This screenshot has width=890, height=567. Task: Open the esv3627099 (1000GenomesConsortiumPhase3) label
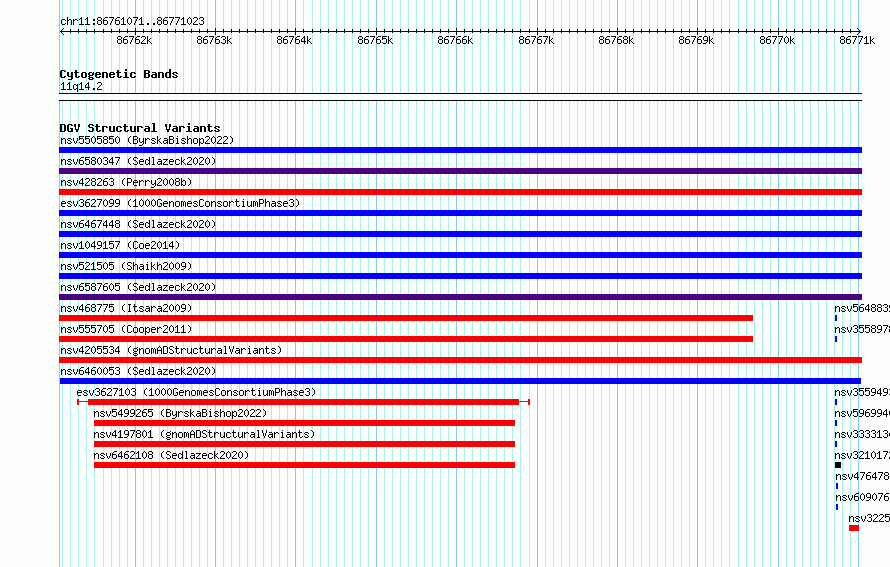coord(180,203)
